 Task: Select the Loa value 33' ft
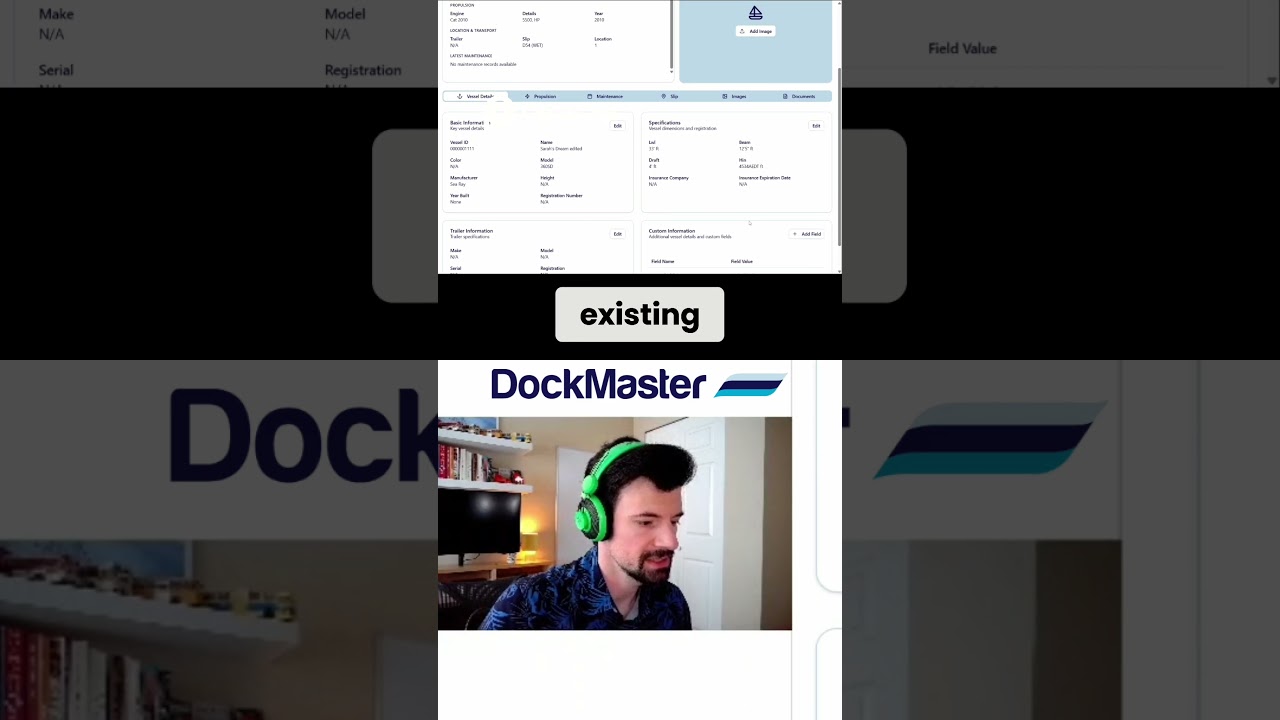point(654,149)
